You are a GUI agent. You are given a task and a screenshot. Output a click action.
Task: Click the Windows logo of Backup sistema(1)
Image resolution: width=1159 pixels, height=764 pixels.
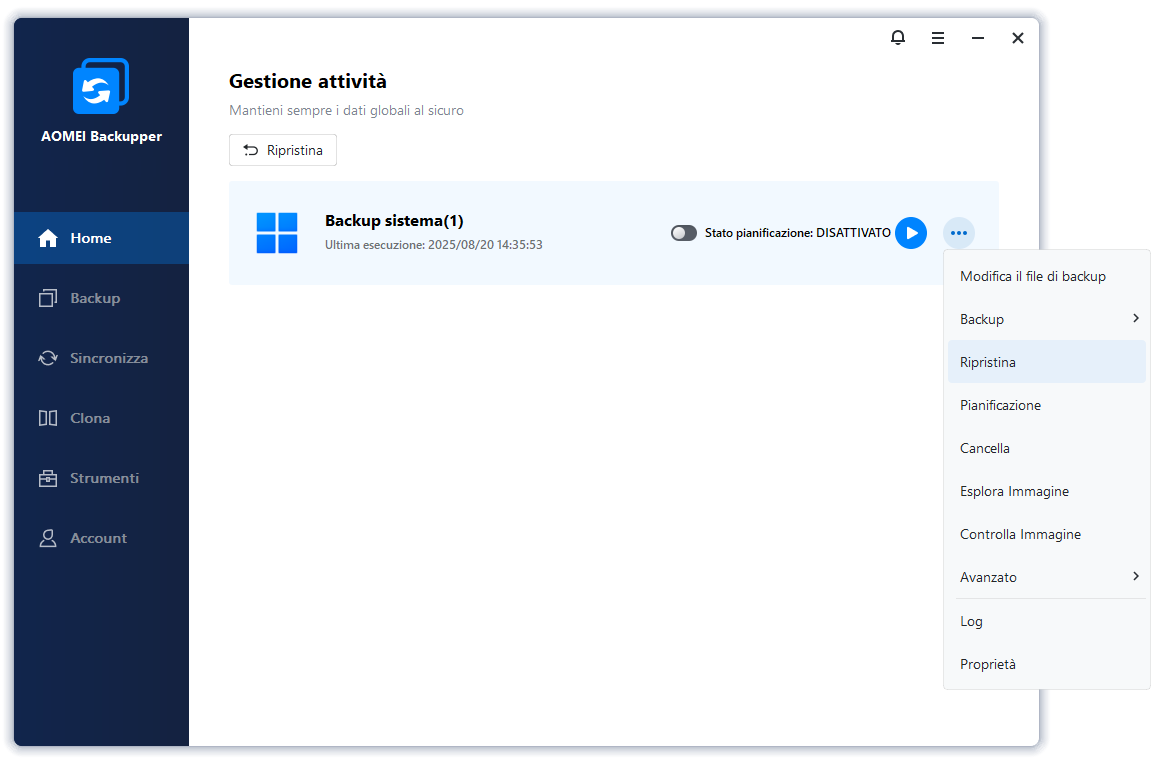[x=277, y=233]
